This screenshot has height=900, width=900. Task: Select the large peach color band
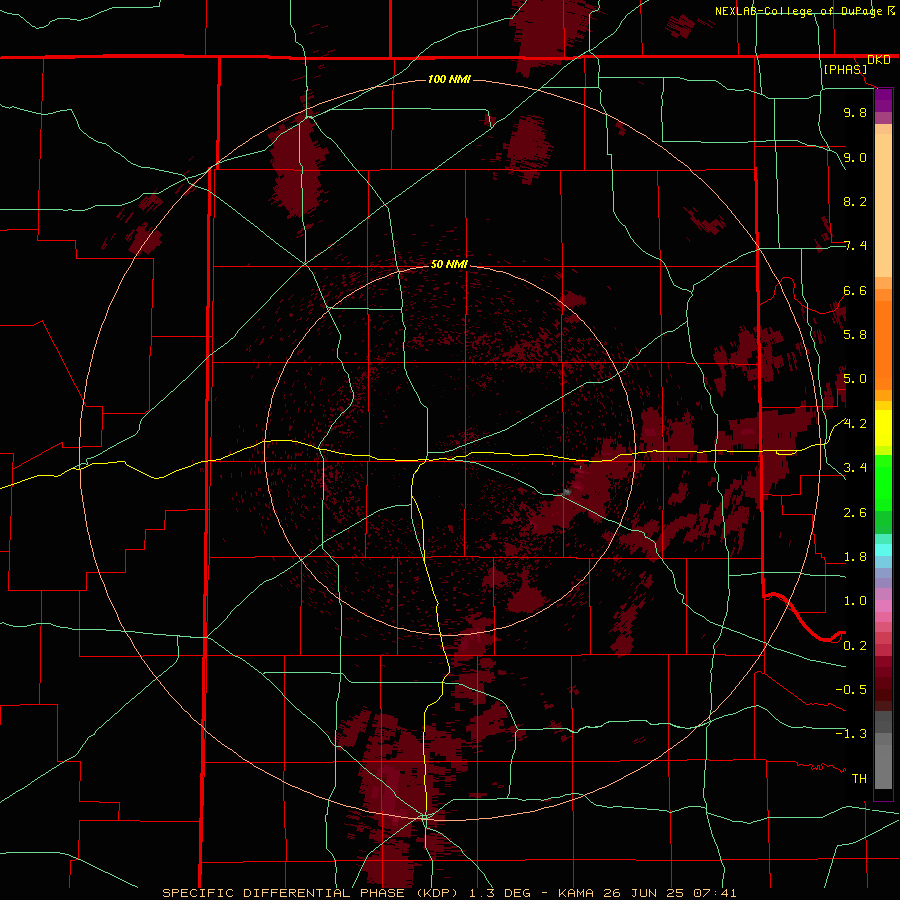(x=883, y=205)
